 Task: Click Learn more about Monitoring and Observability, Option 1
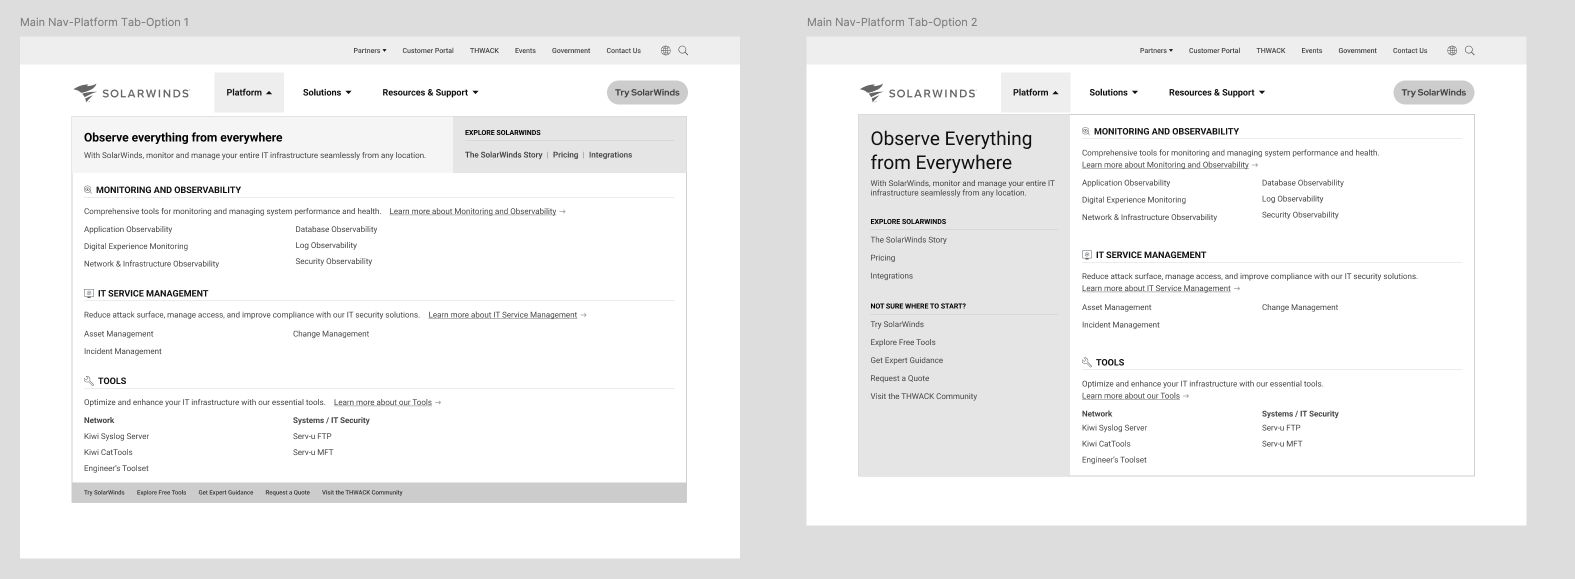pos(477,211)
